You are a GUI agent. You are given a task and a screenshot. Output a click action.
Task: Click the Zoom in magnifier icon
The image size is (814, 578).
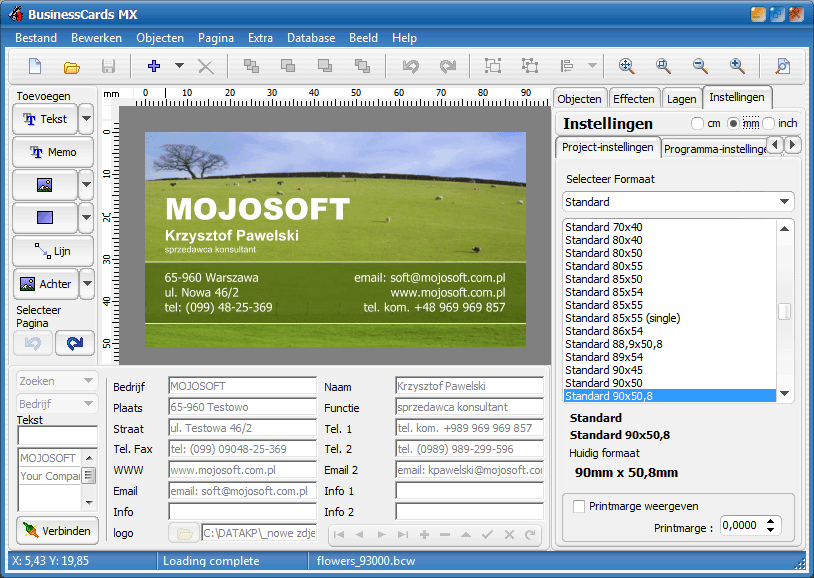pyautogui.click(x=737, y=66)
